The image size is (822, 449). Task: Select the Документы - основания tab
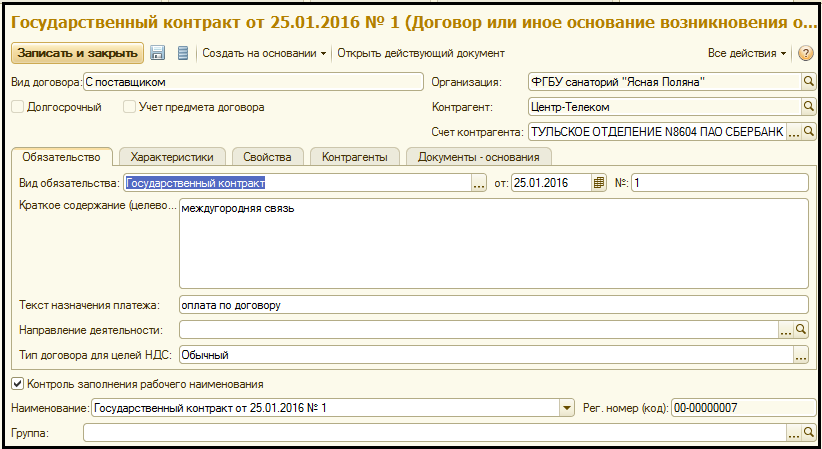coord(479,157)
